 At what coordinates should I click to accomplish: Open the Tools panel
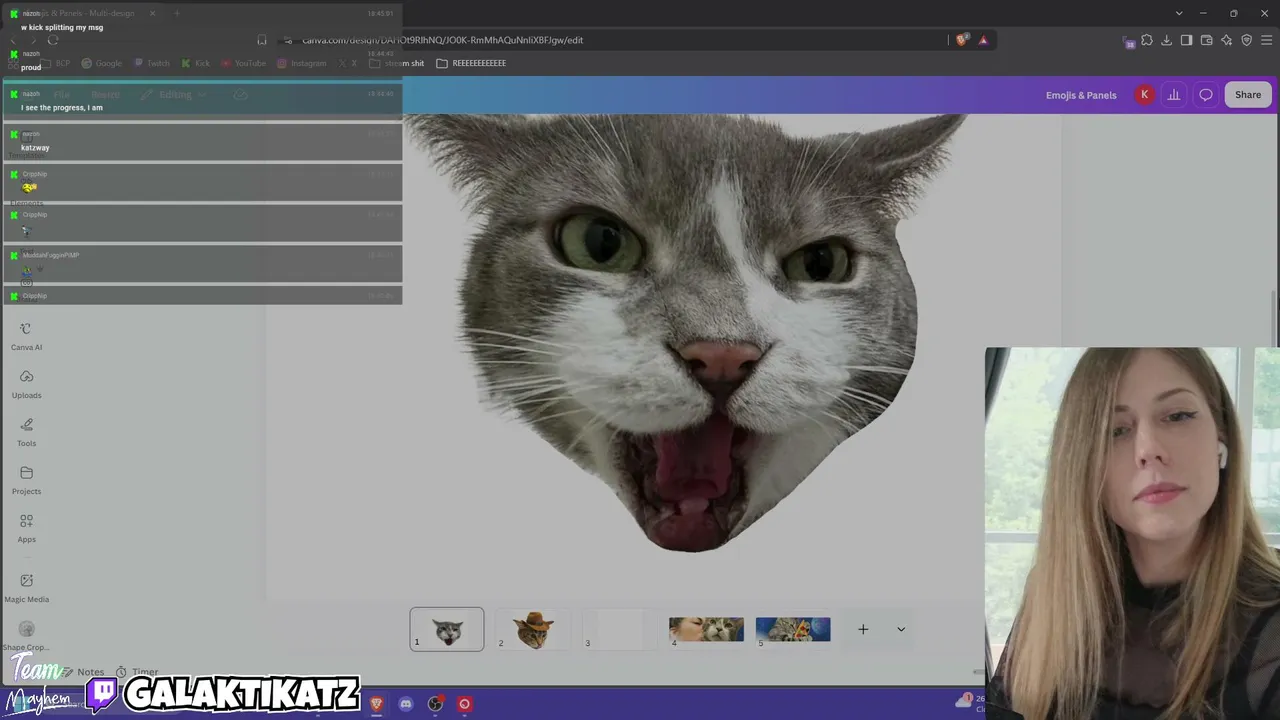click(x=26, y=433)
